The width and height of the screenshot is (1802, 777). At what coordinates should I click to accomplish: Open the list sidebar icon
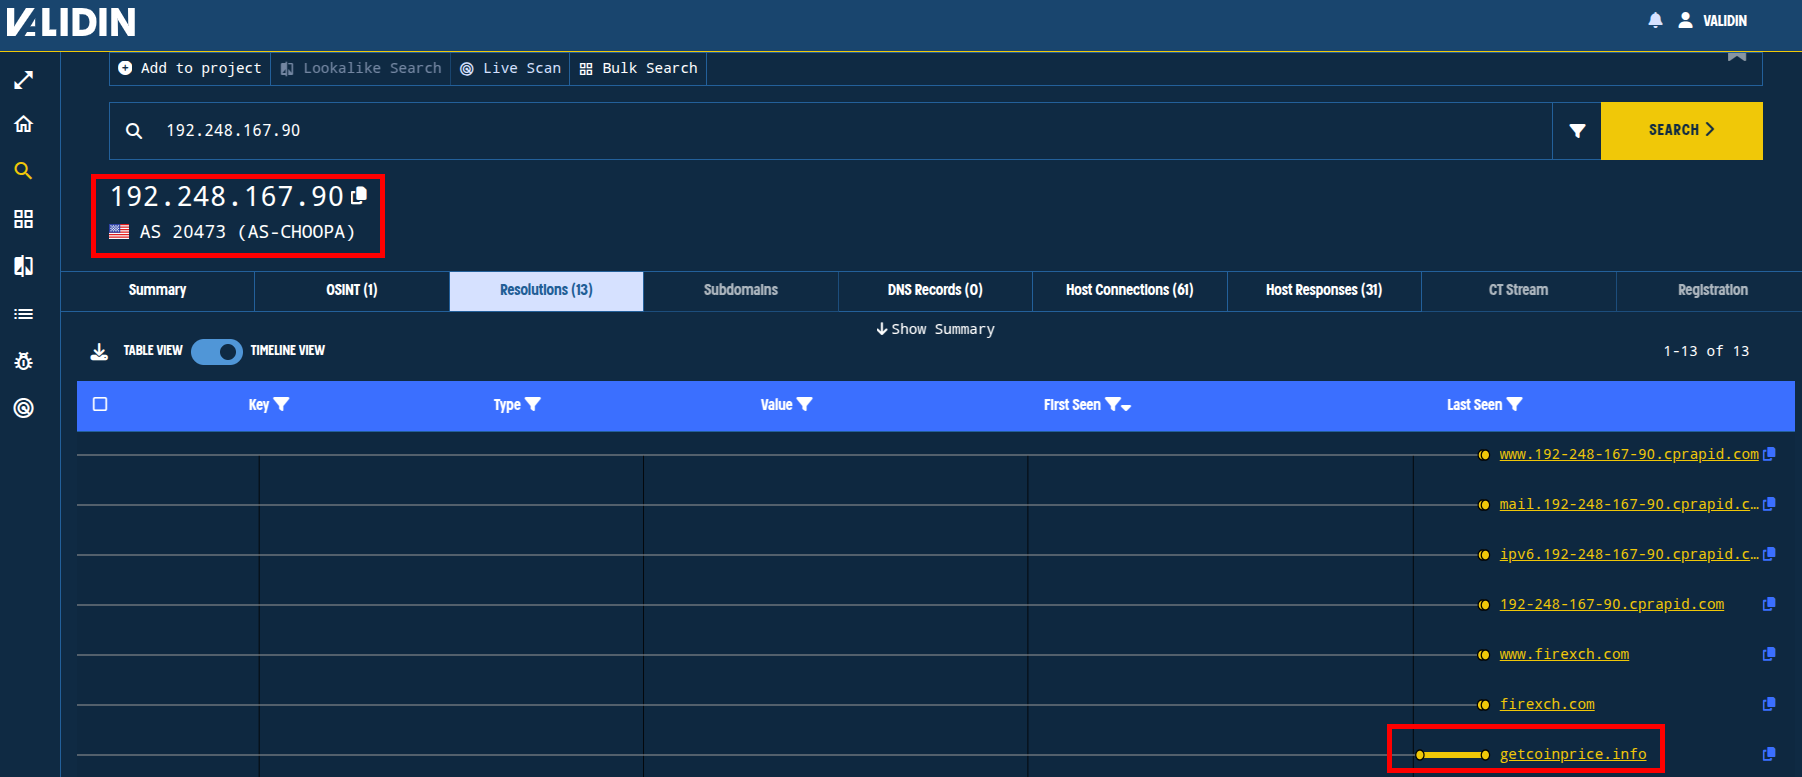tap(24, 314)
